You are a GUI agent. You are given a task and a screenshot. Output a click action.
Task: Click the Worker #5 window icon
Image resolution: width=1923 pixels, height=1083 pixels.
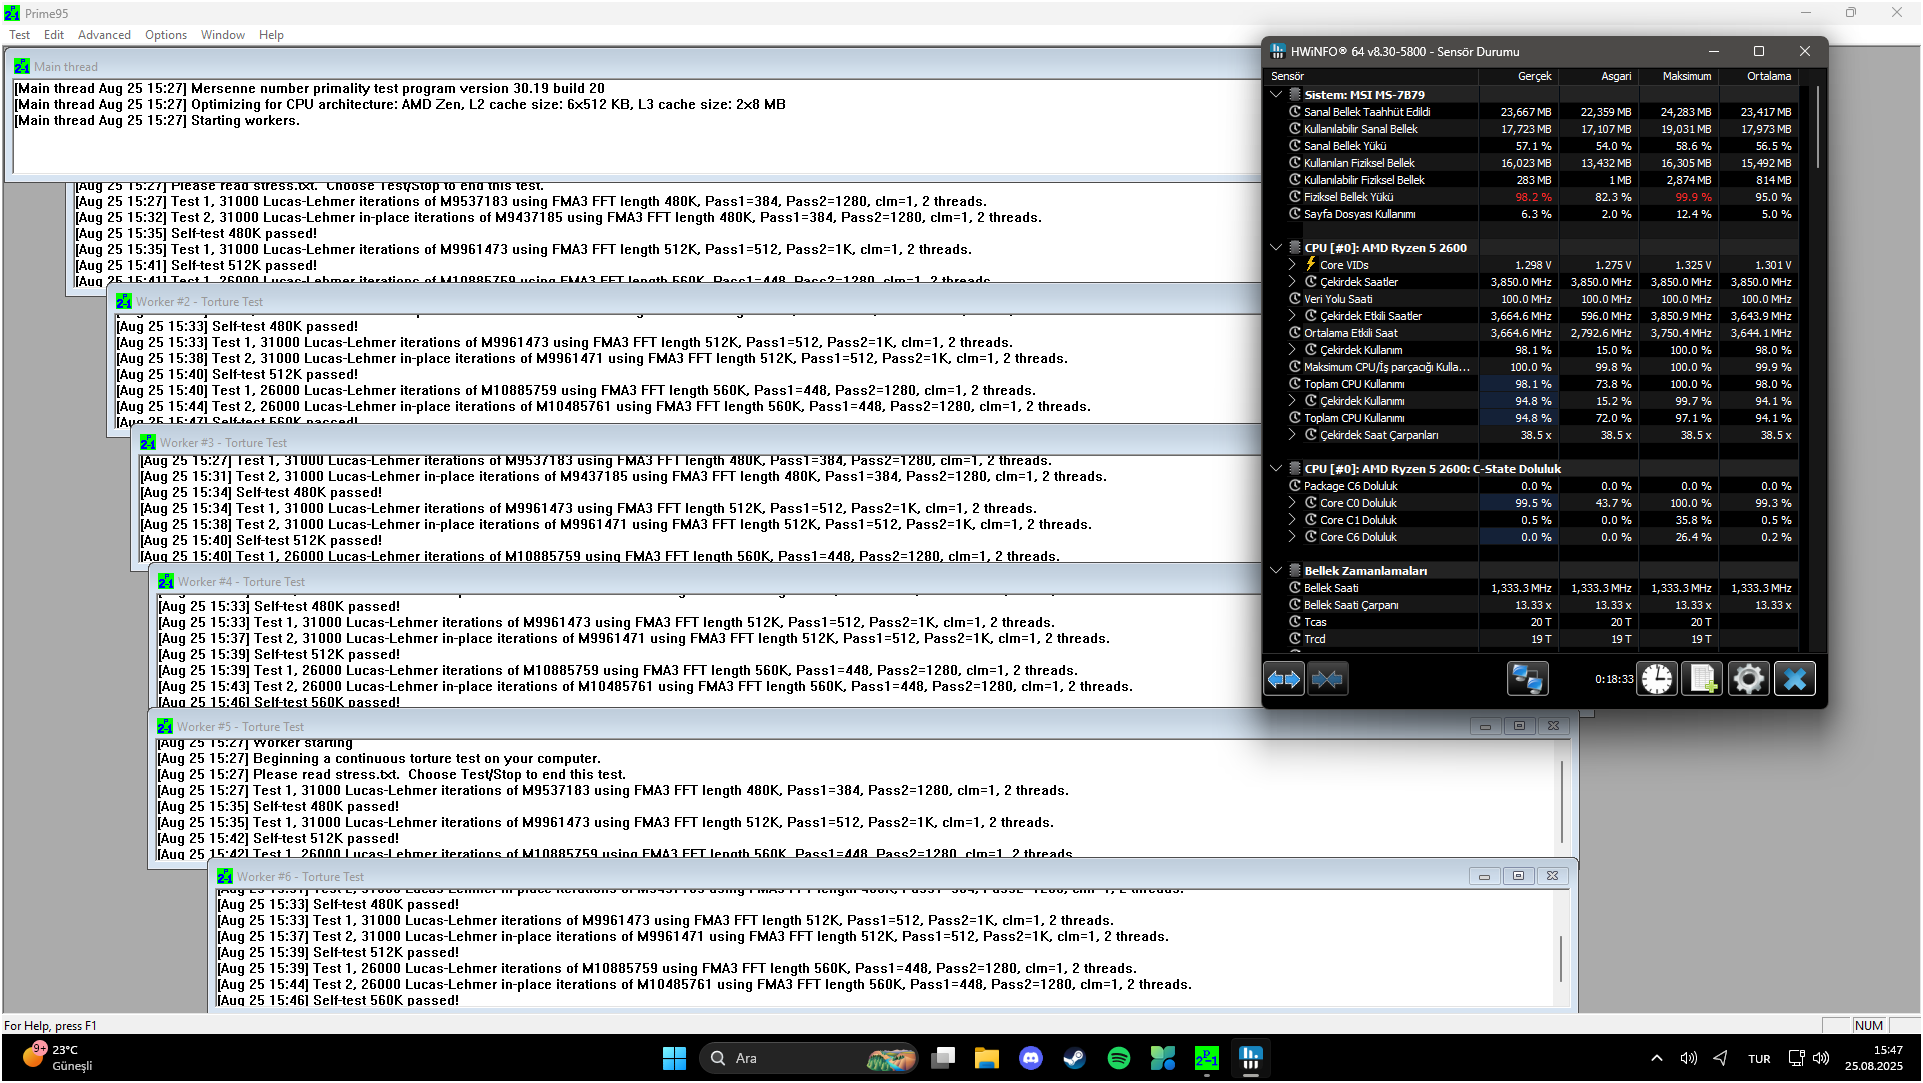[165, 727]
